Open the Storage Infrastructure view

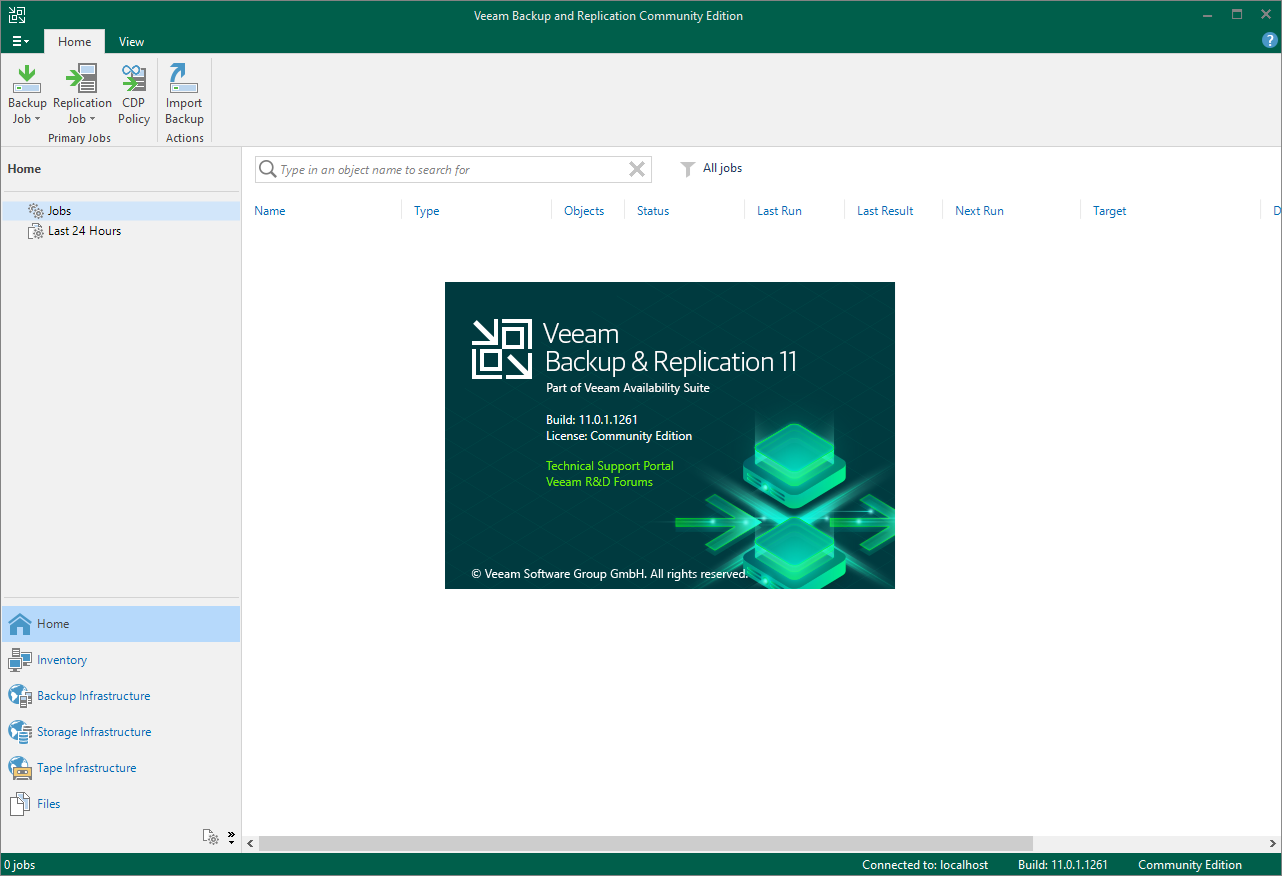[x=121, y=732]
